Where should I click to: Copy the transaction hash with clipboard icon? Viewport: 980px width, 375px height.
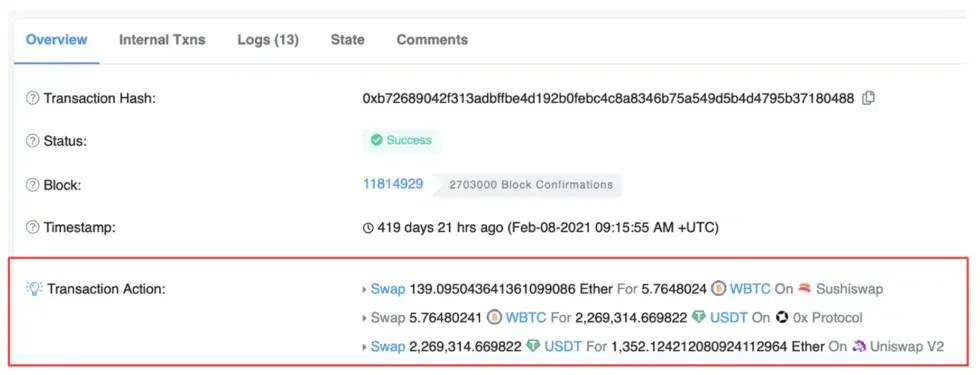pos(868,98)
